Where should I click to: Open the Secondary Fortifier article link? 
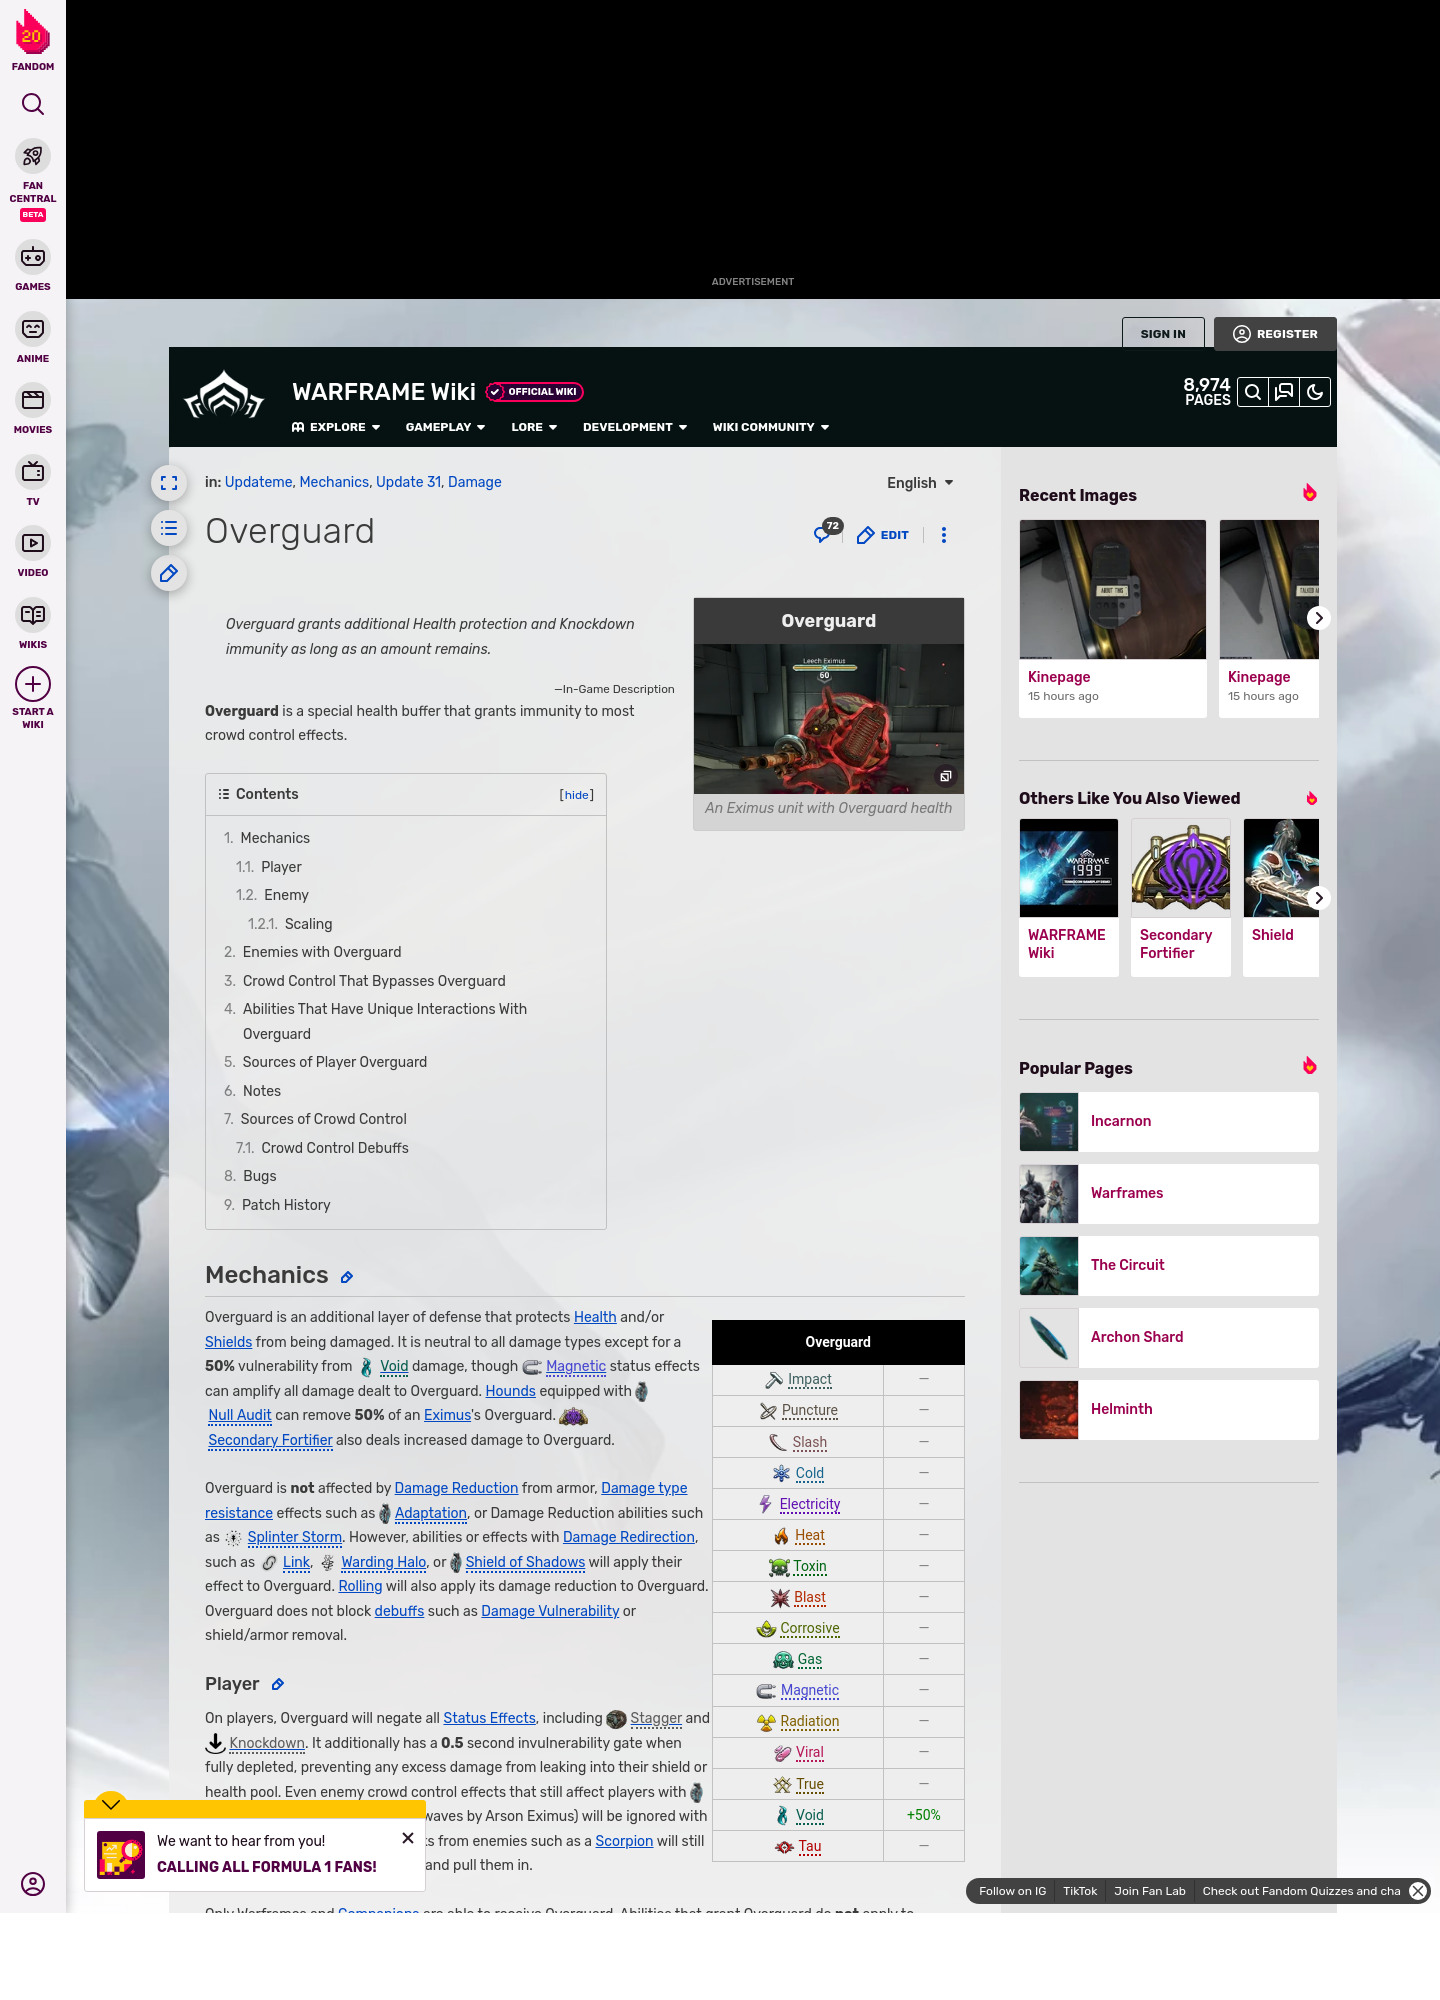click(x=270, y=1440)
